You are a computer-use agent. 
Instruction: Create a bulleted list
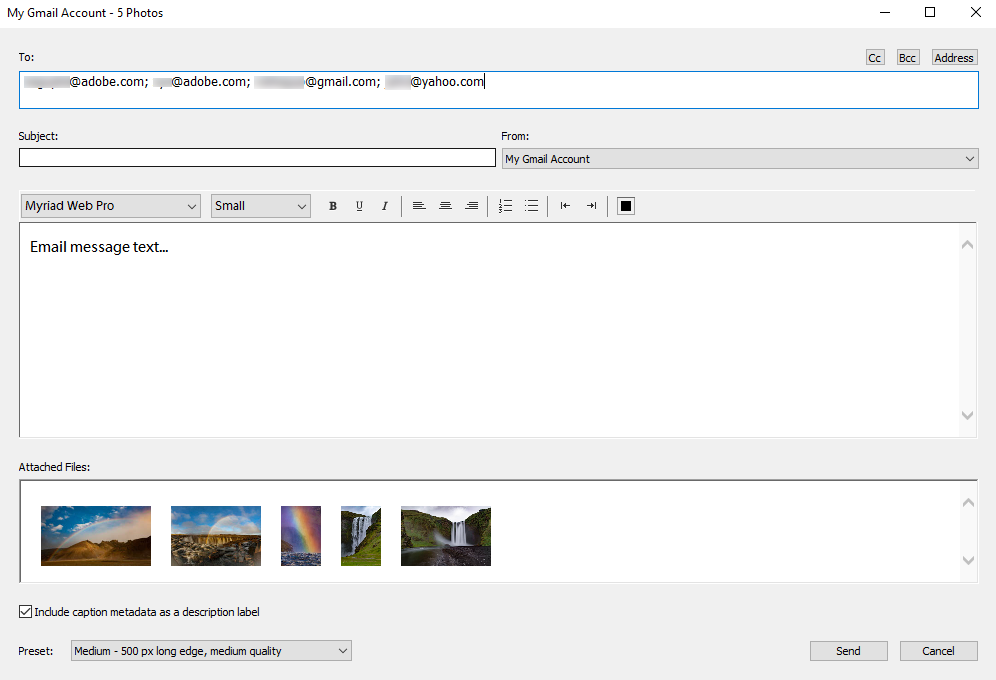click(x=531, y=206)
